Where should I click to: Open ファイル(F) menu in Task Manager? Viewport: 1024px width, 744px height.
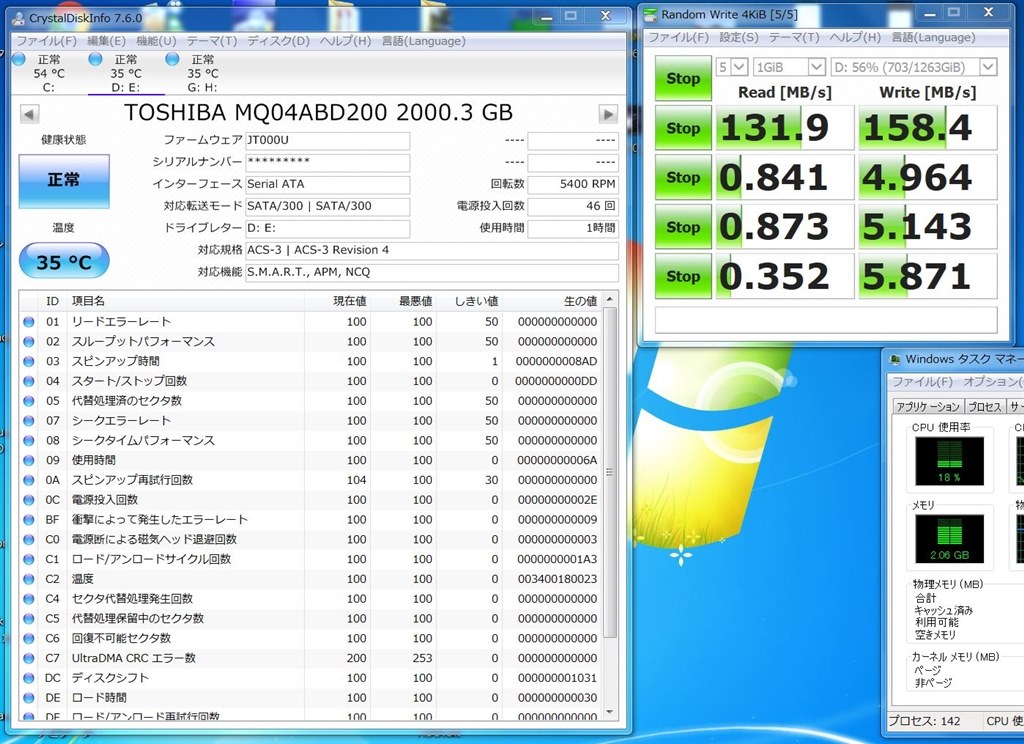click(x=923, y=381)
